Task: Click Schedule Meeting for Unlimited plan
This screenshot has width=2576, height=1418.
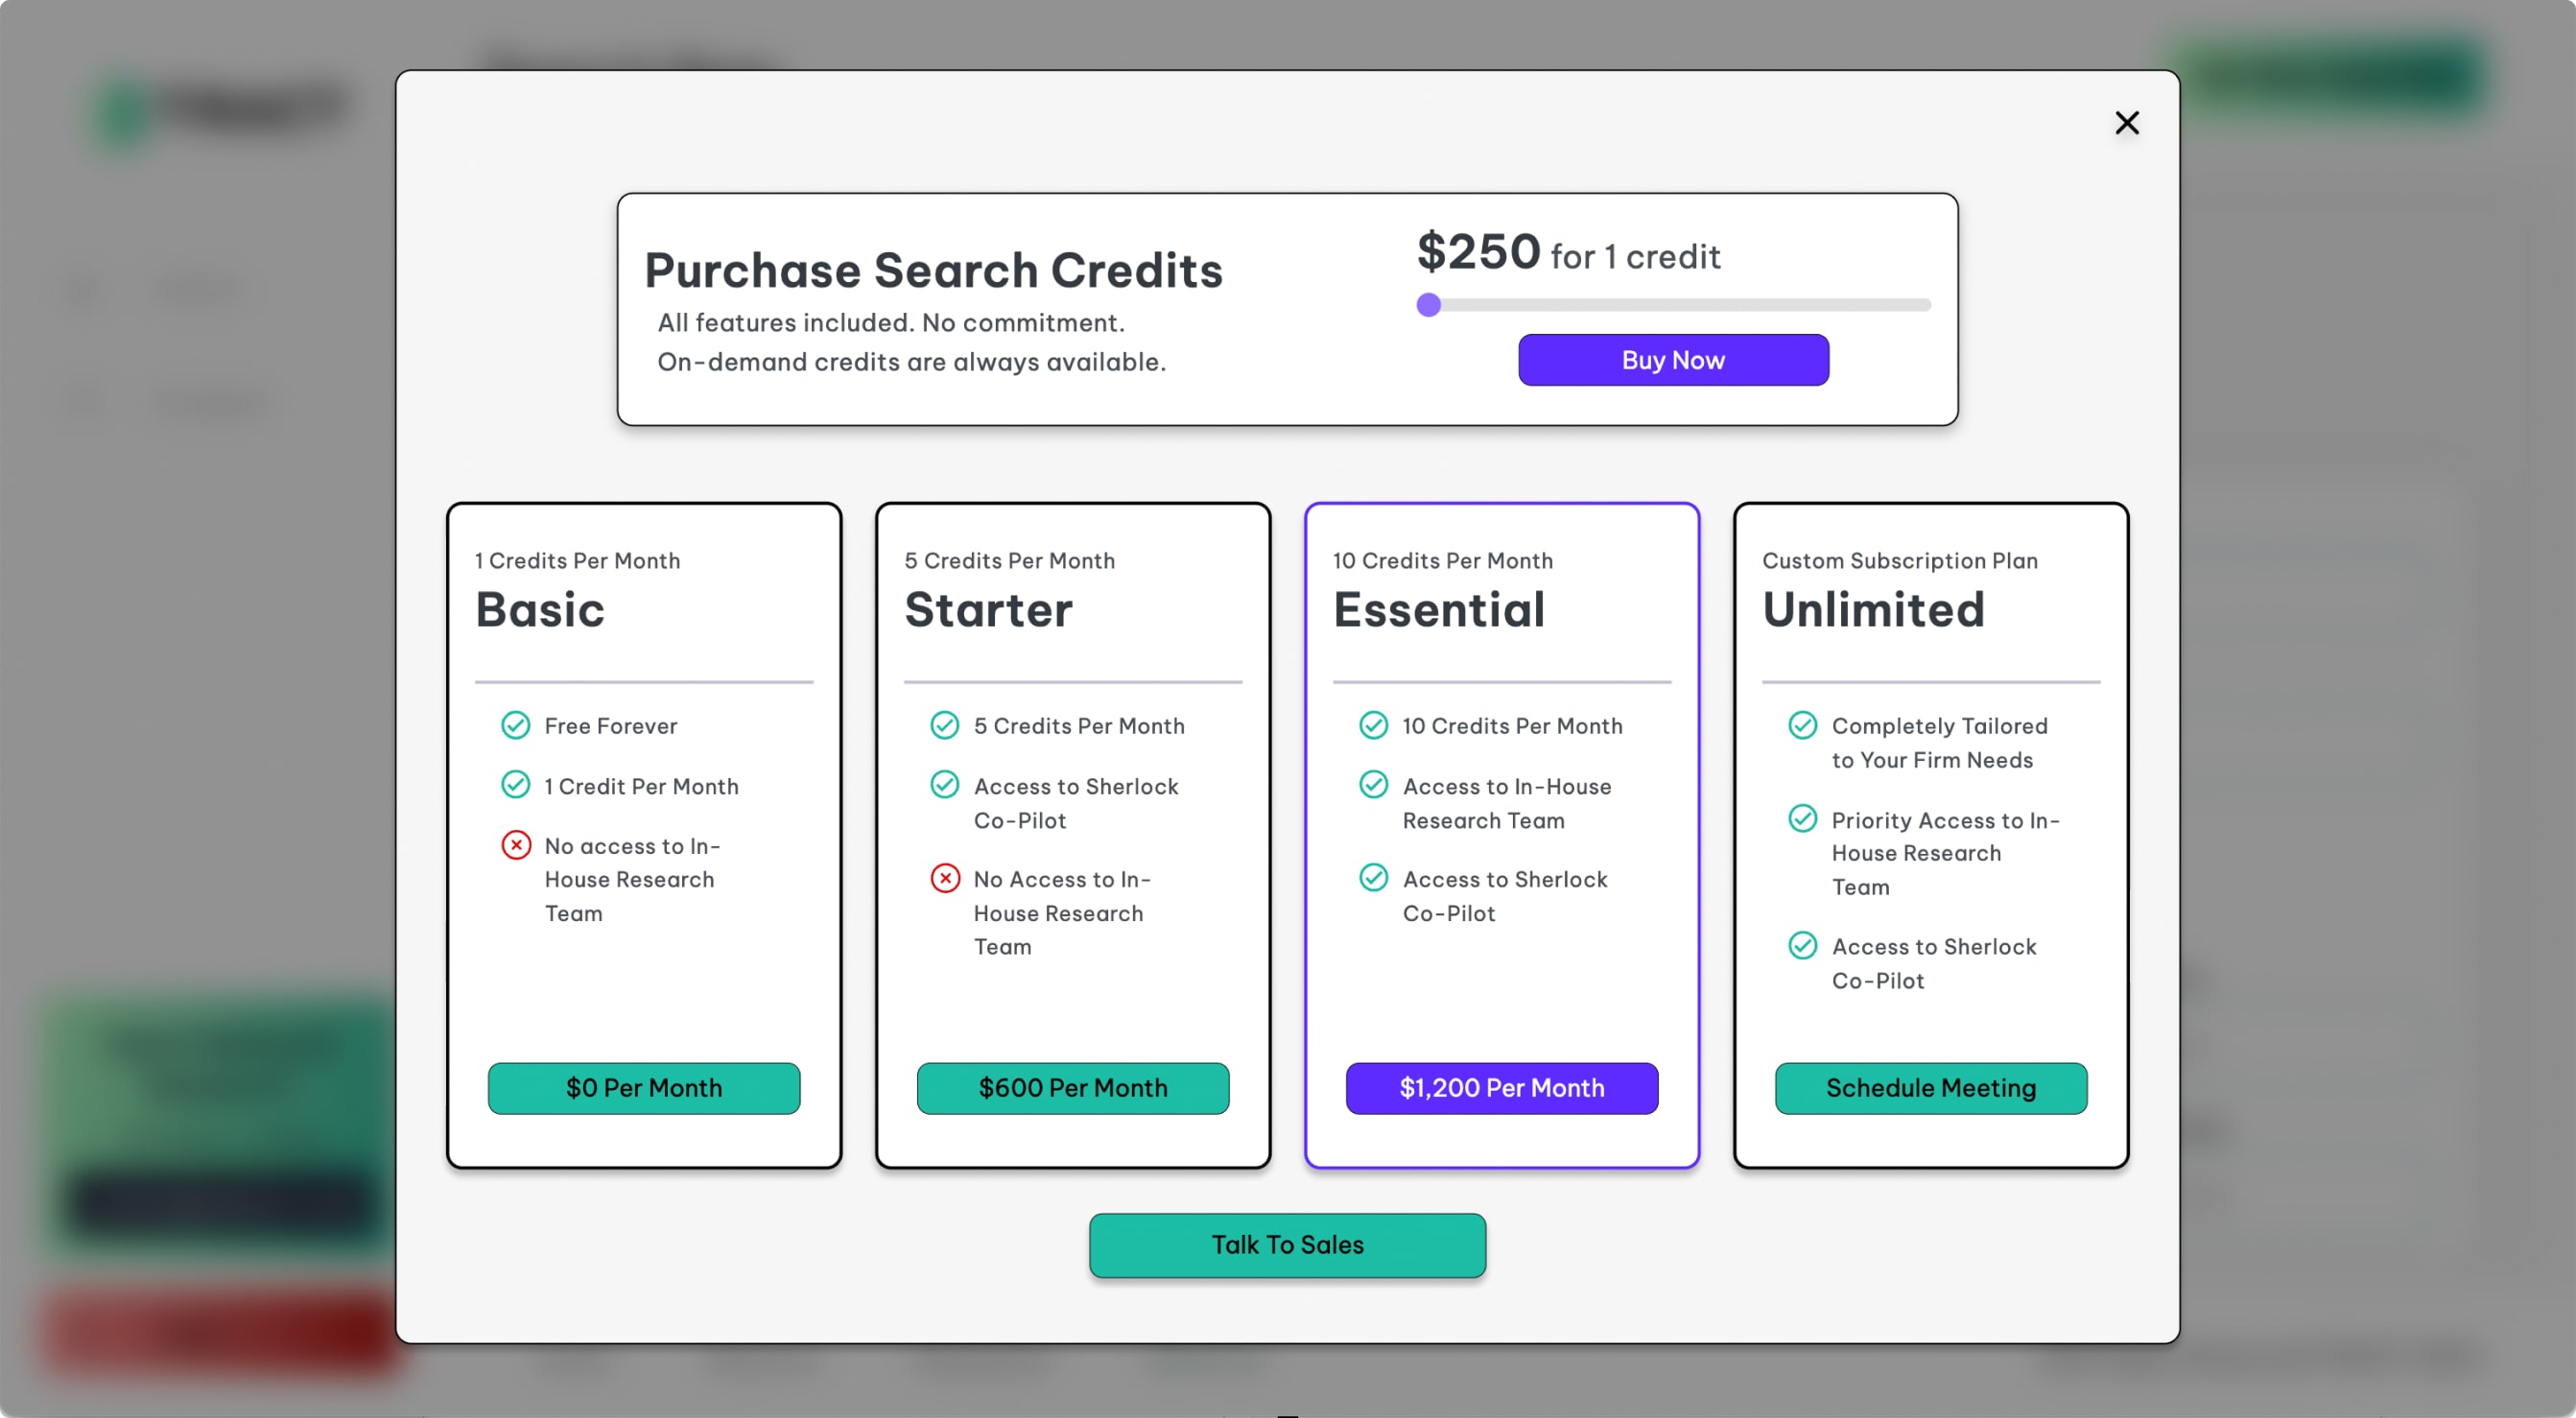Action: tap(1930, 1087)
